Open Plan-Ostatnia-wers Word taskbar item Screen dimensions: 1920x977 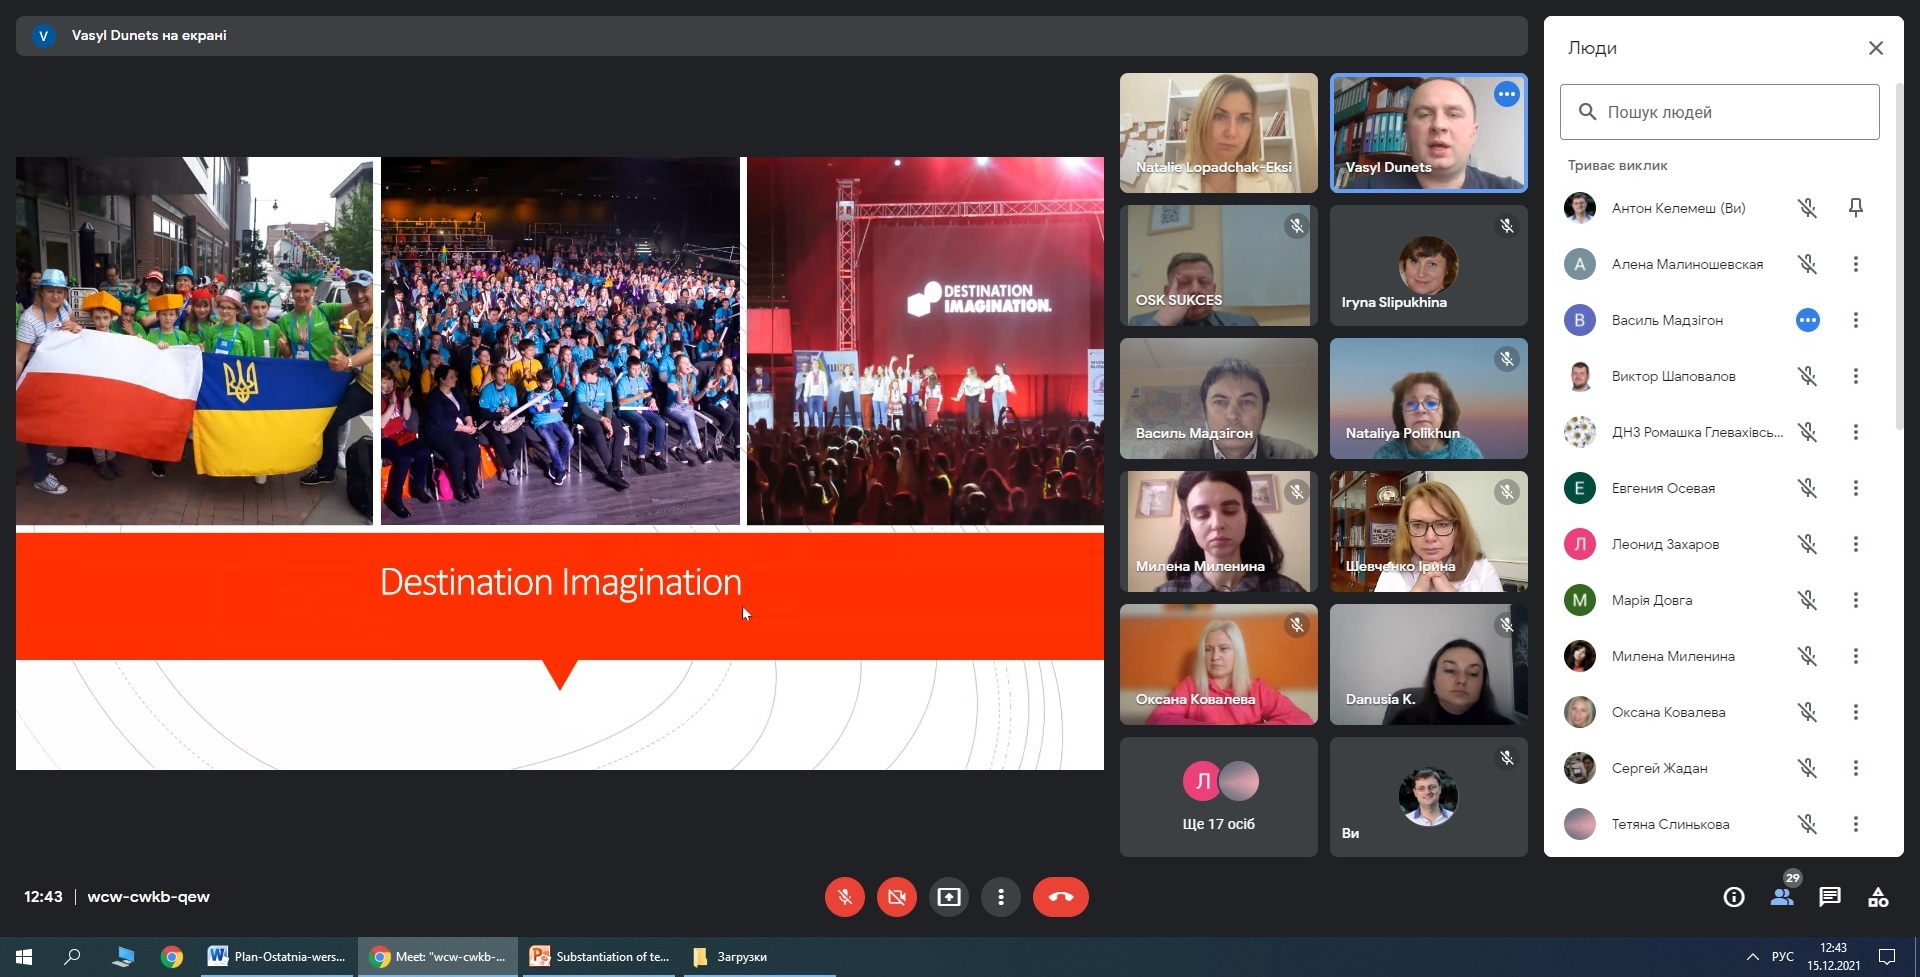click(x=278, y=957)
